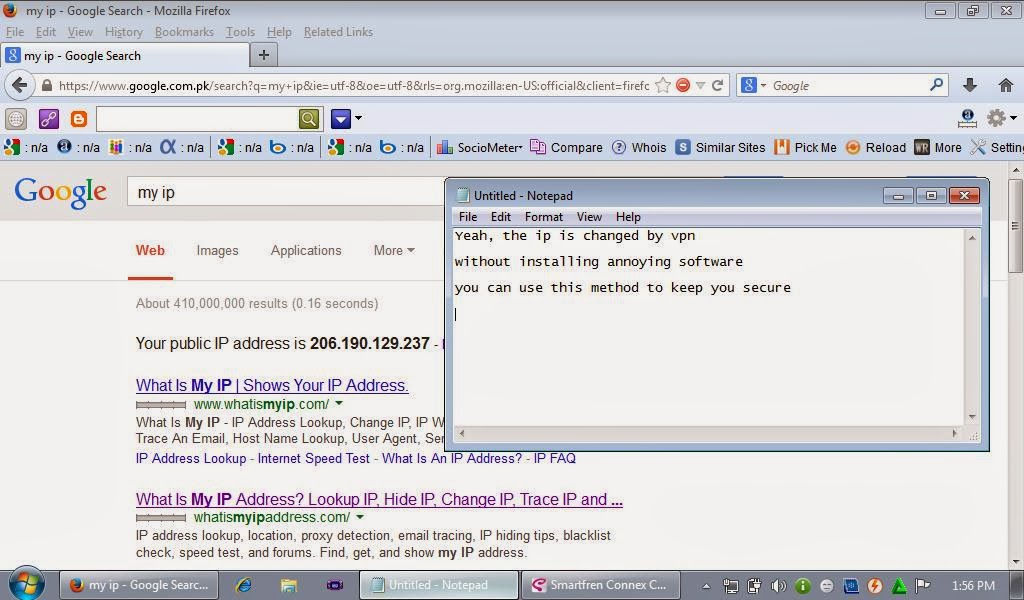Expand whatismyipaddress.com result dropdown arrow
This screenshot has width=1024, height=600.
360,517
